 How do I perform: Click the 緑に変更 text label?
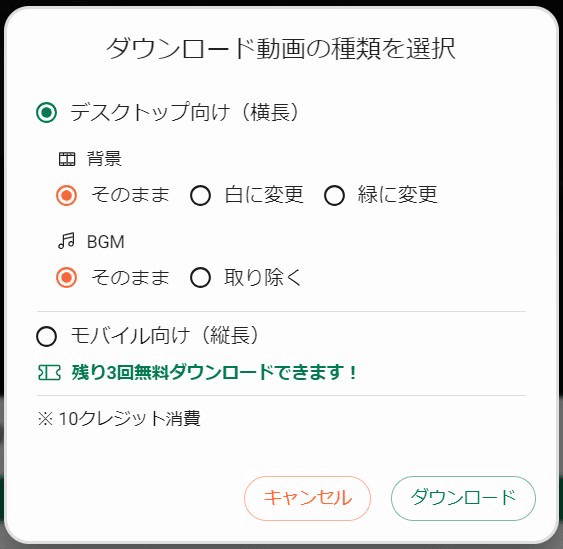pos(397,195)
